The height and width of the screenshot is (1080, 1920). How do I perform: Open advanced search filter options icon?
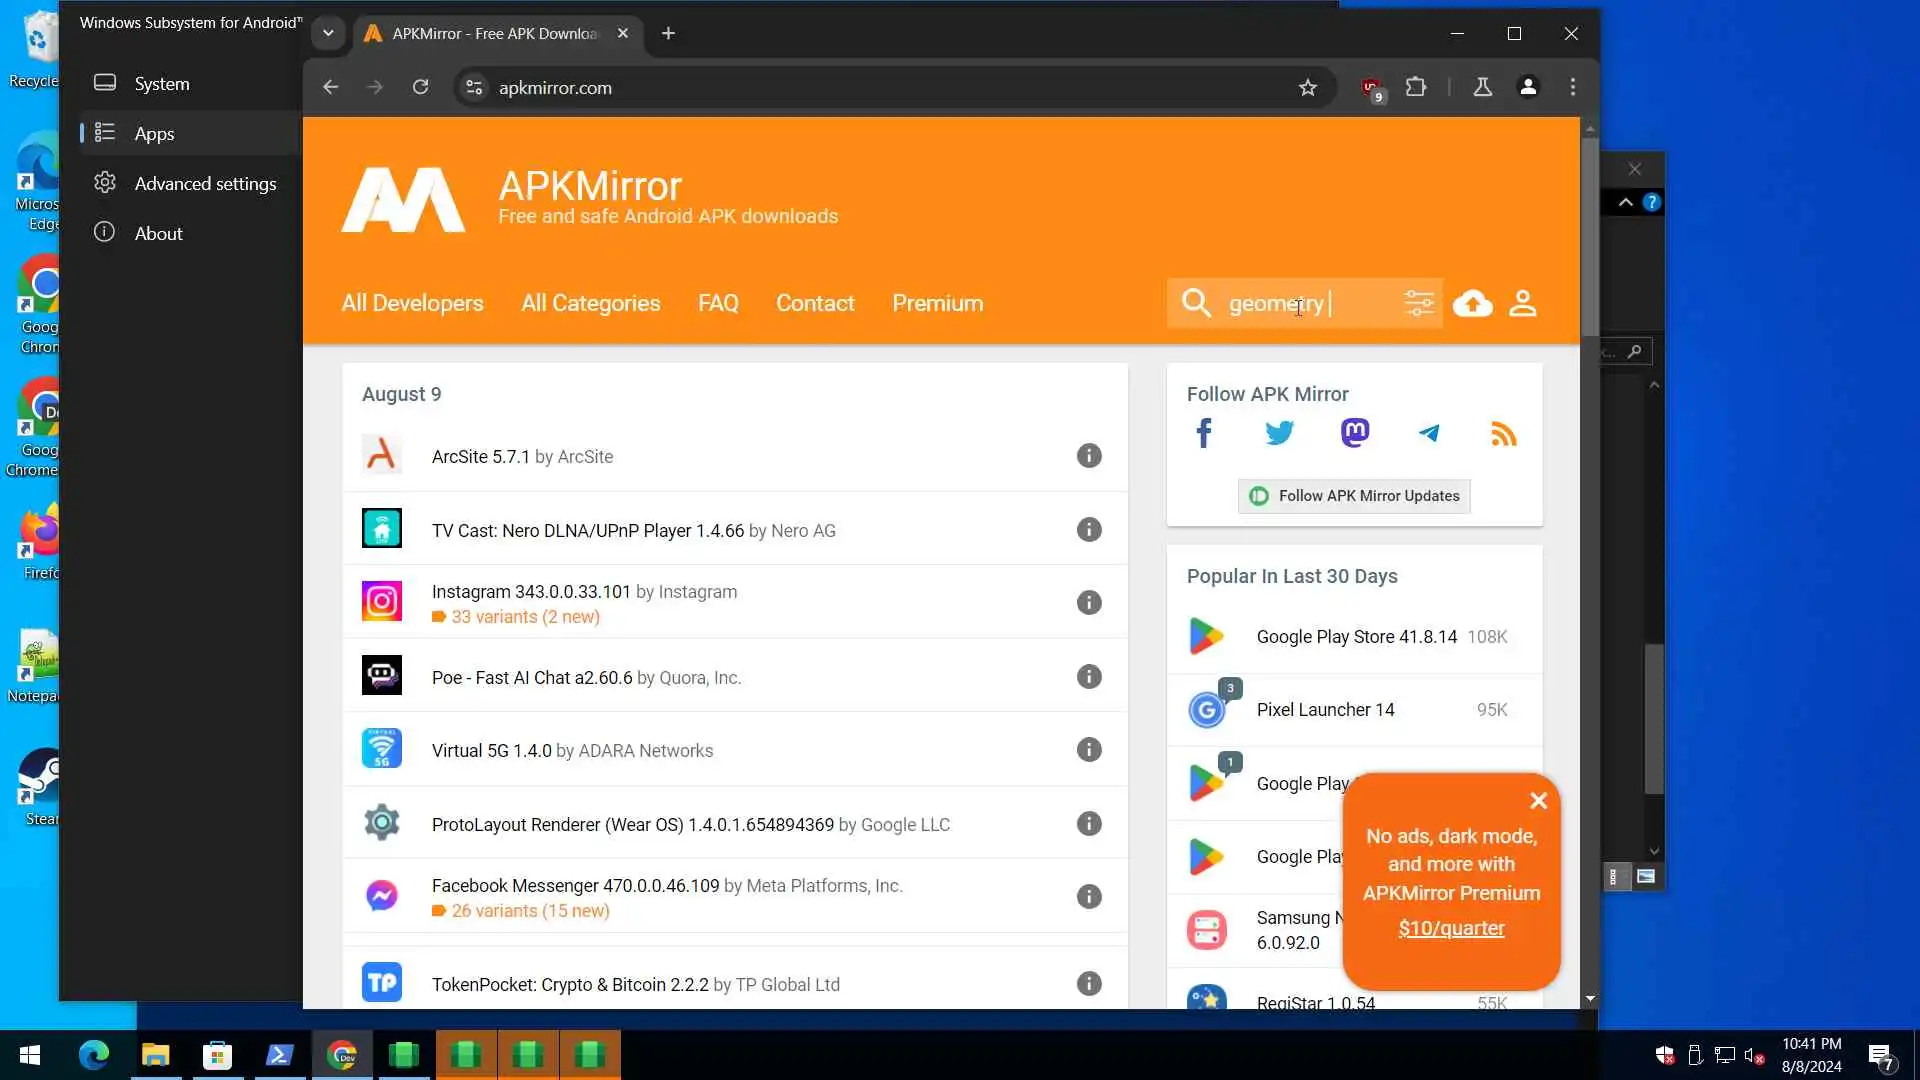pyautogui.click(x=1418, y=303)
